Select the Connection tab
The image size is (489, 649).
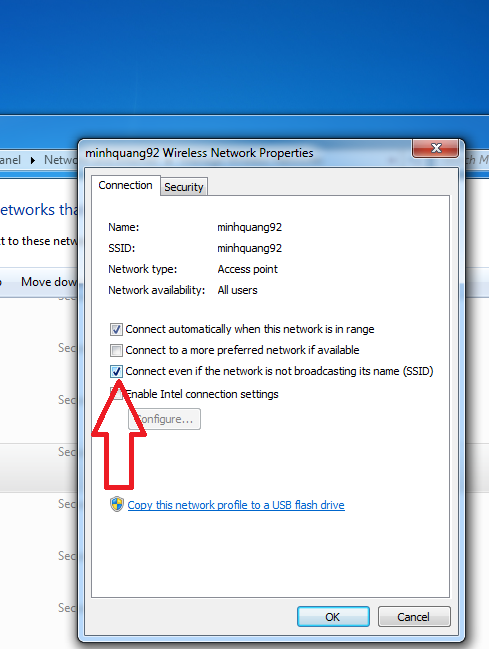coord(125,185)
